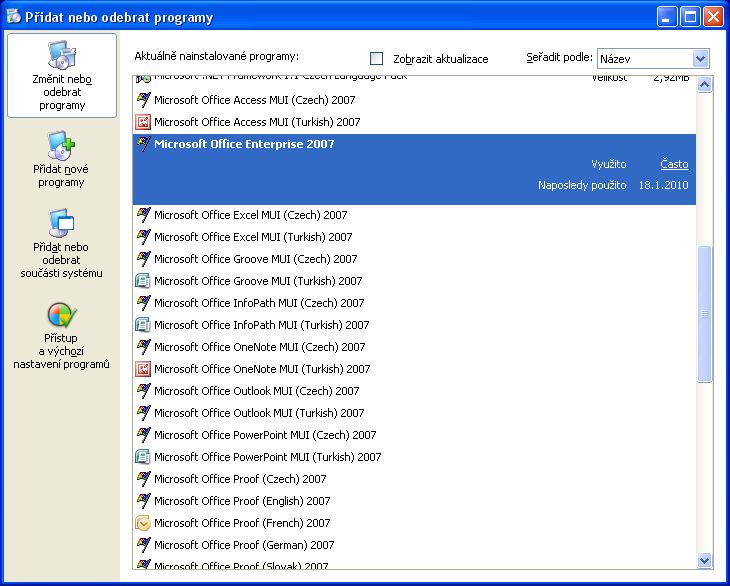730x586 pixels.
Task: Click the program list scroll up arrow
Action: click(704, 85)
